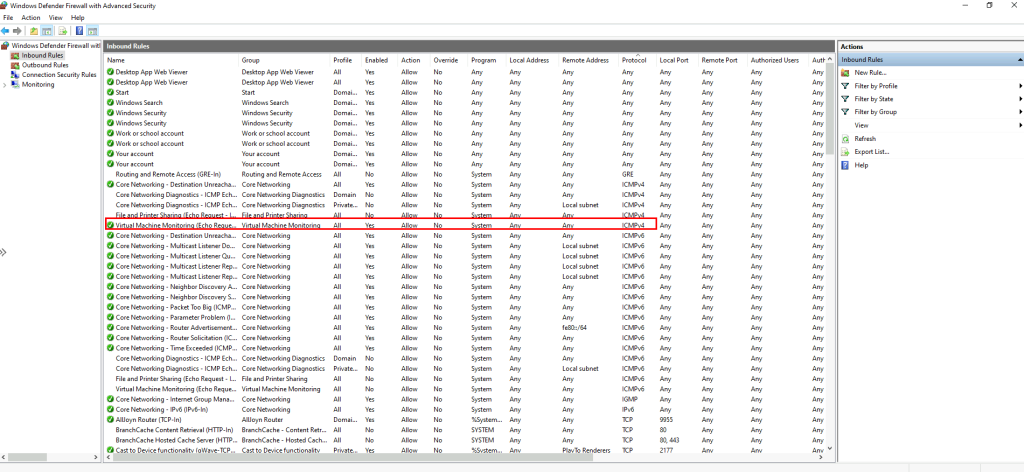The height and width of the screenshot is (472, 1024).
Task: Click the rule list's vertical scrollbar down arrow
Action: (830, 448)
